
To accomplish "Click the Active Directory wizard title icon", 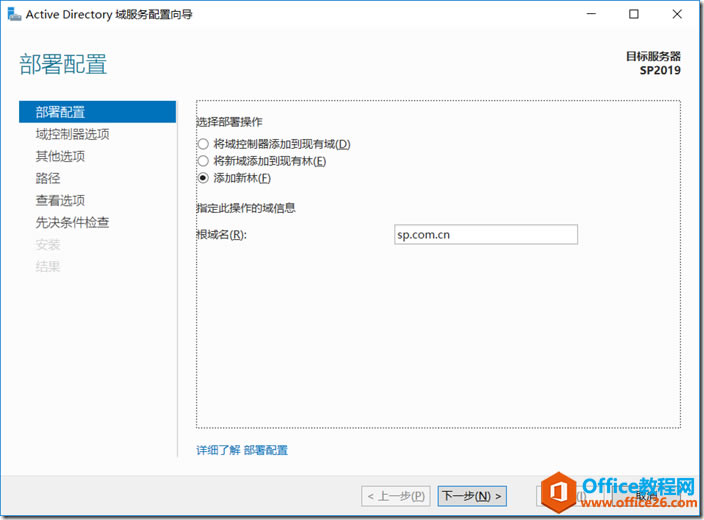I will 14,14.
